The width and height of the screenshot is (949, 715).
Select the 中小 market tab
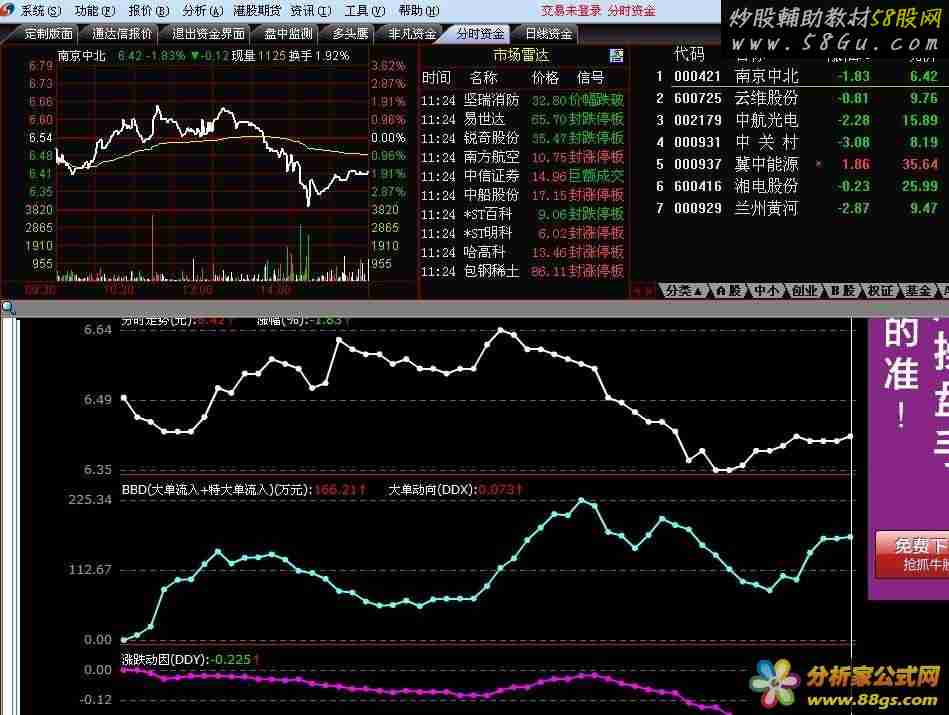pyautogui.click(x=766, y=291)
